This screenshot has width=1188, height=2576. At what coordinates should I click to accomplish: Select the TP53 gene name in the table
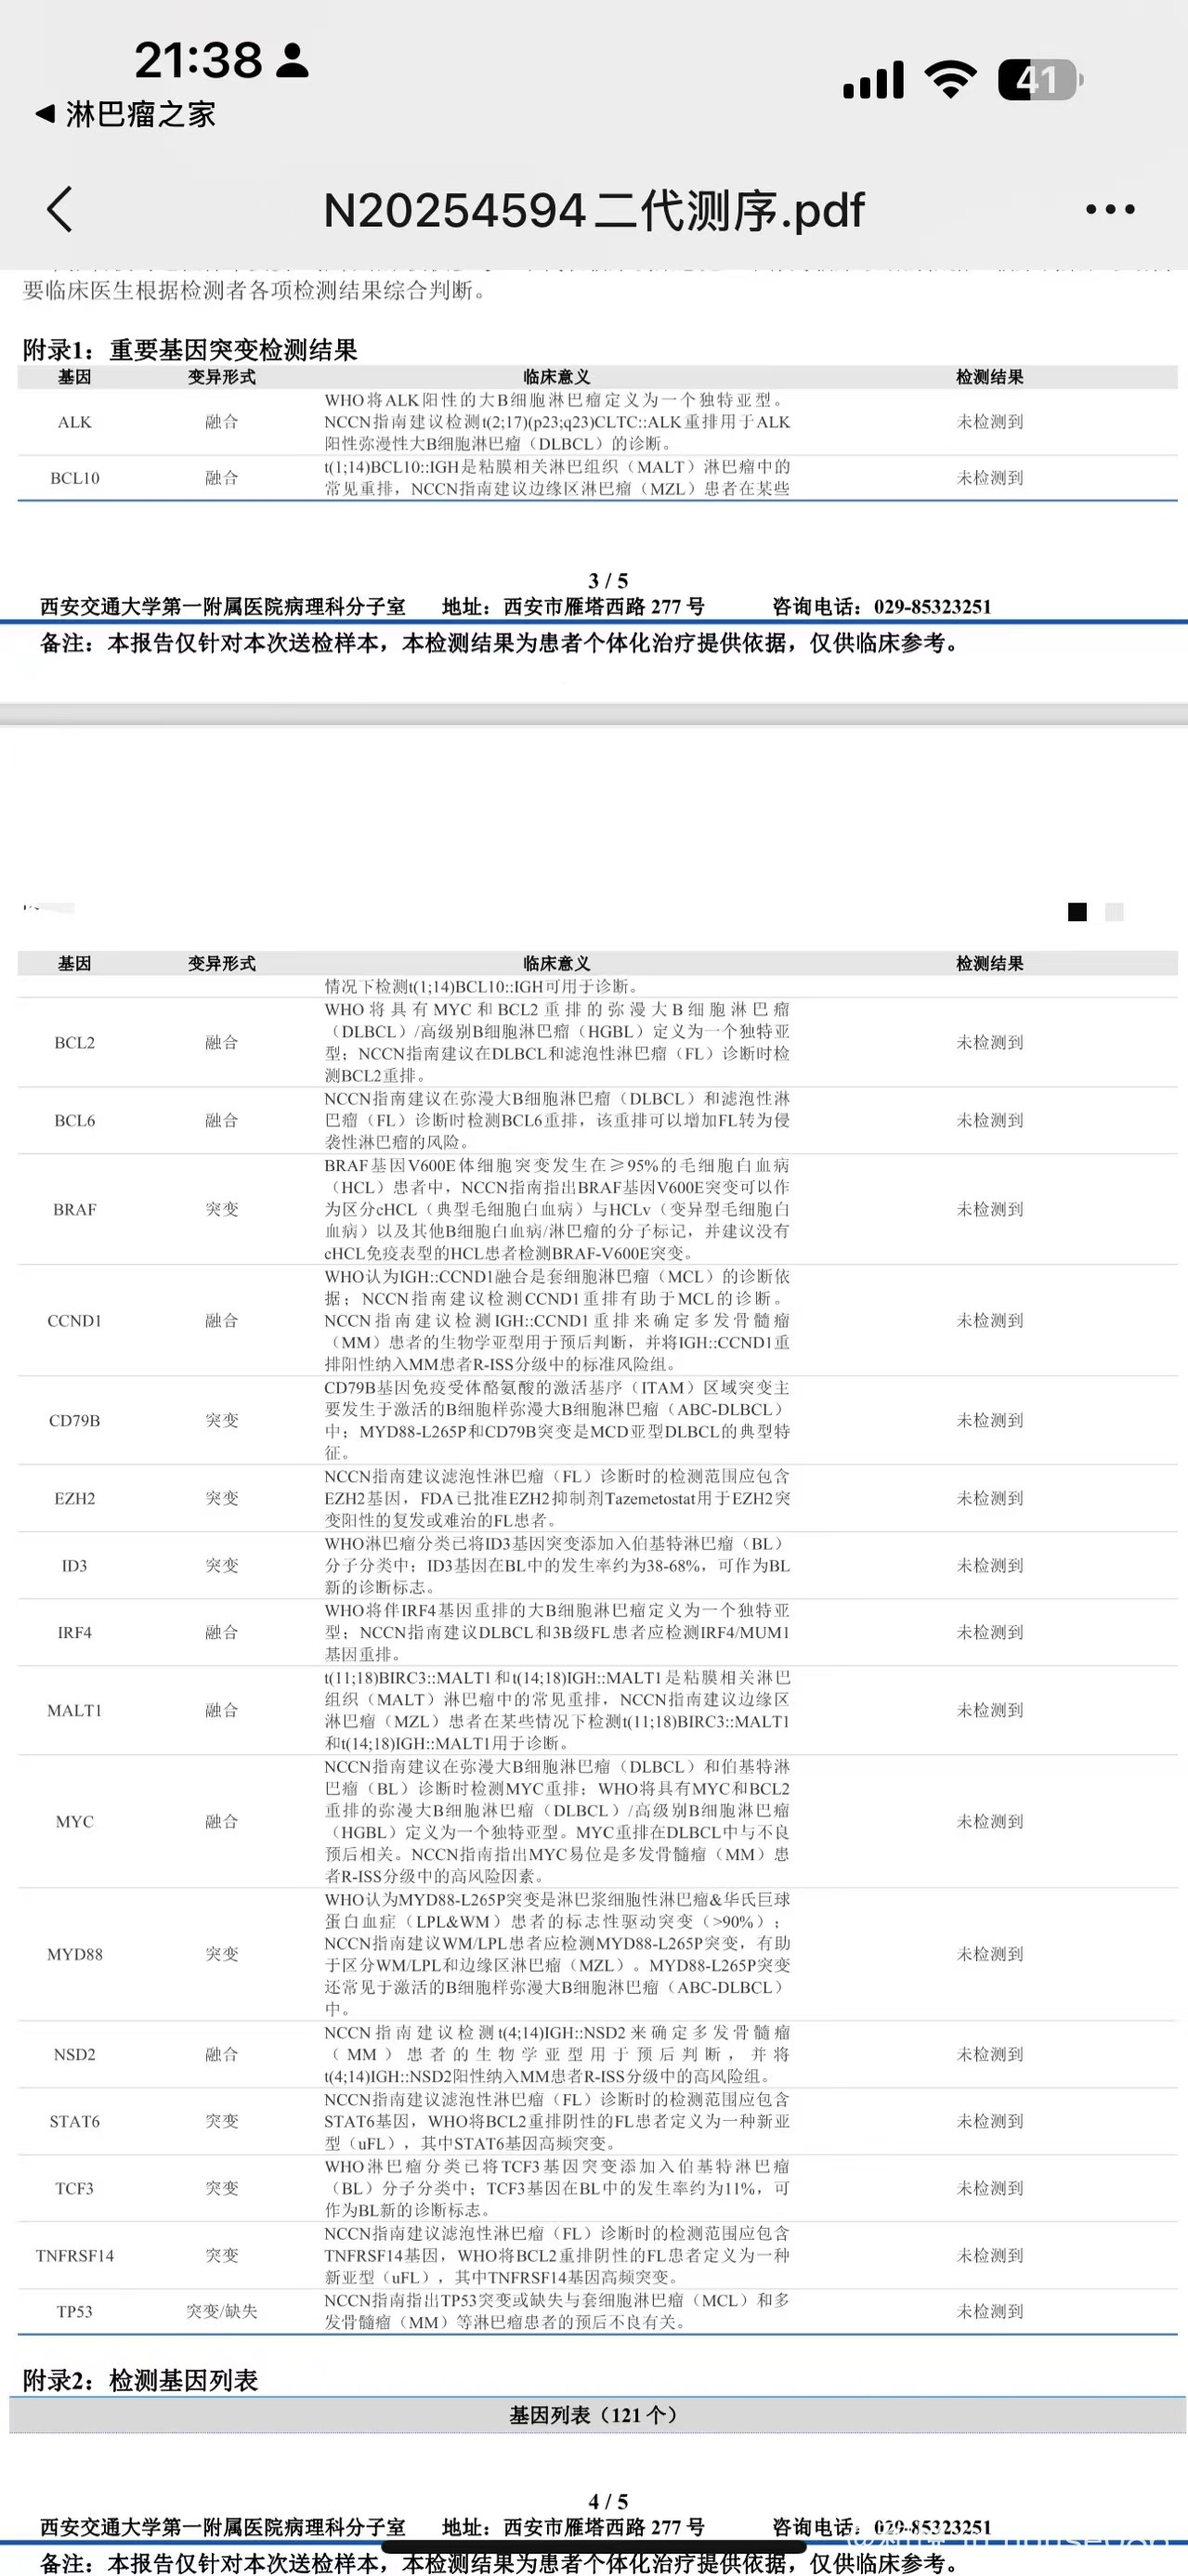click(75, 2312)
